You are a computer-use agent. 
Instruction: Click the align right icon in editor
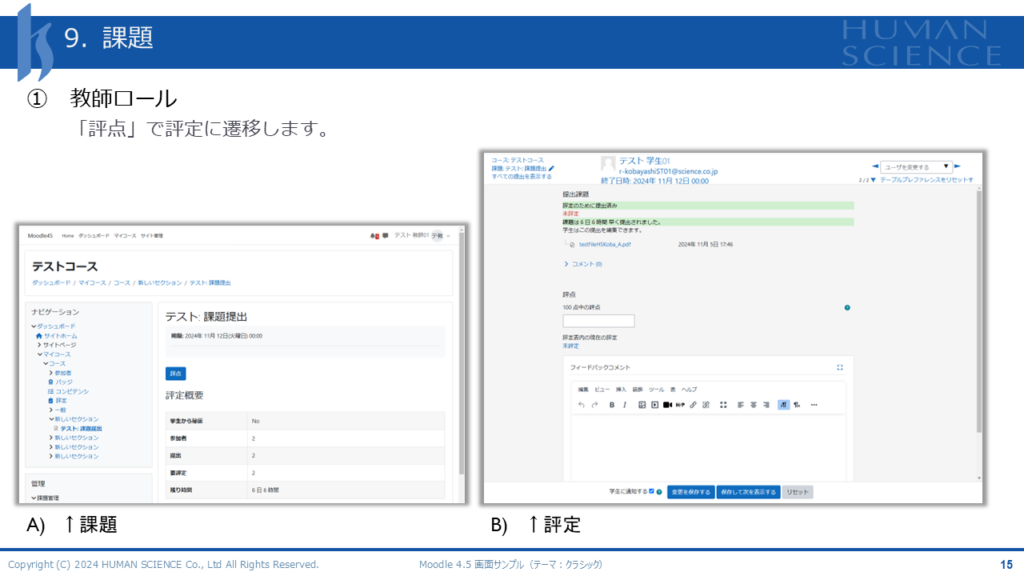pos(766,405)
